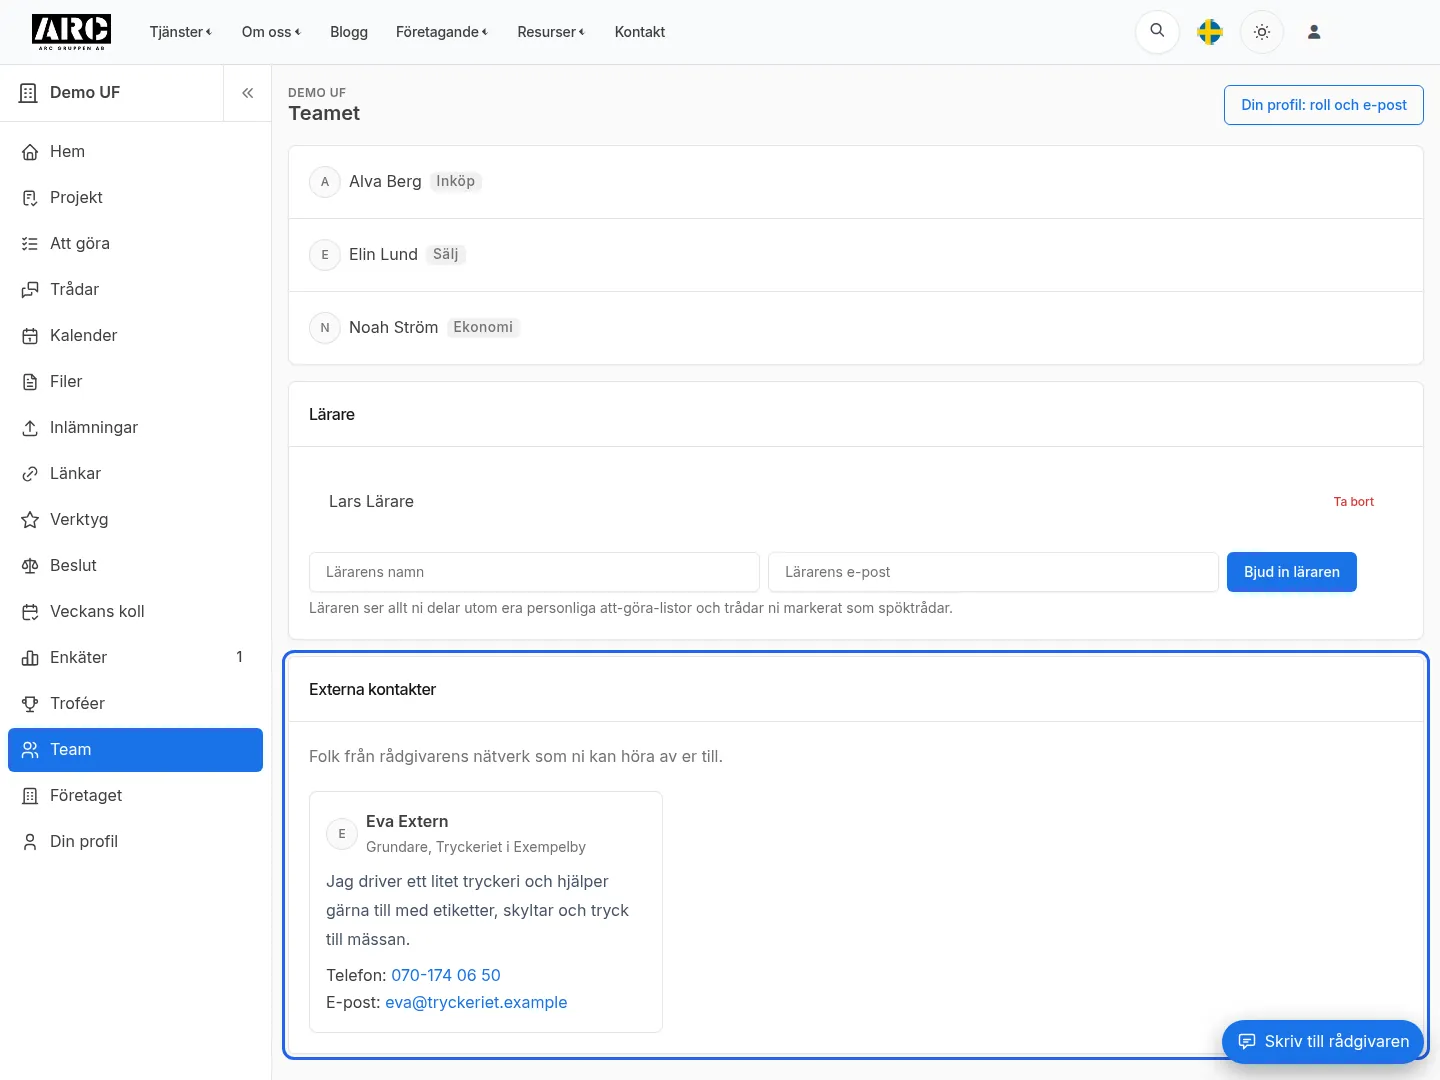Click the Kontakt menu item
The image size is (1440, 1080).
click(640, 32)
